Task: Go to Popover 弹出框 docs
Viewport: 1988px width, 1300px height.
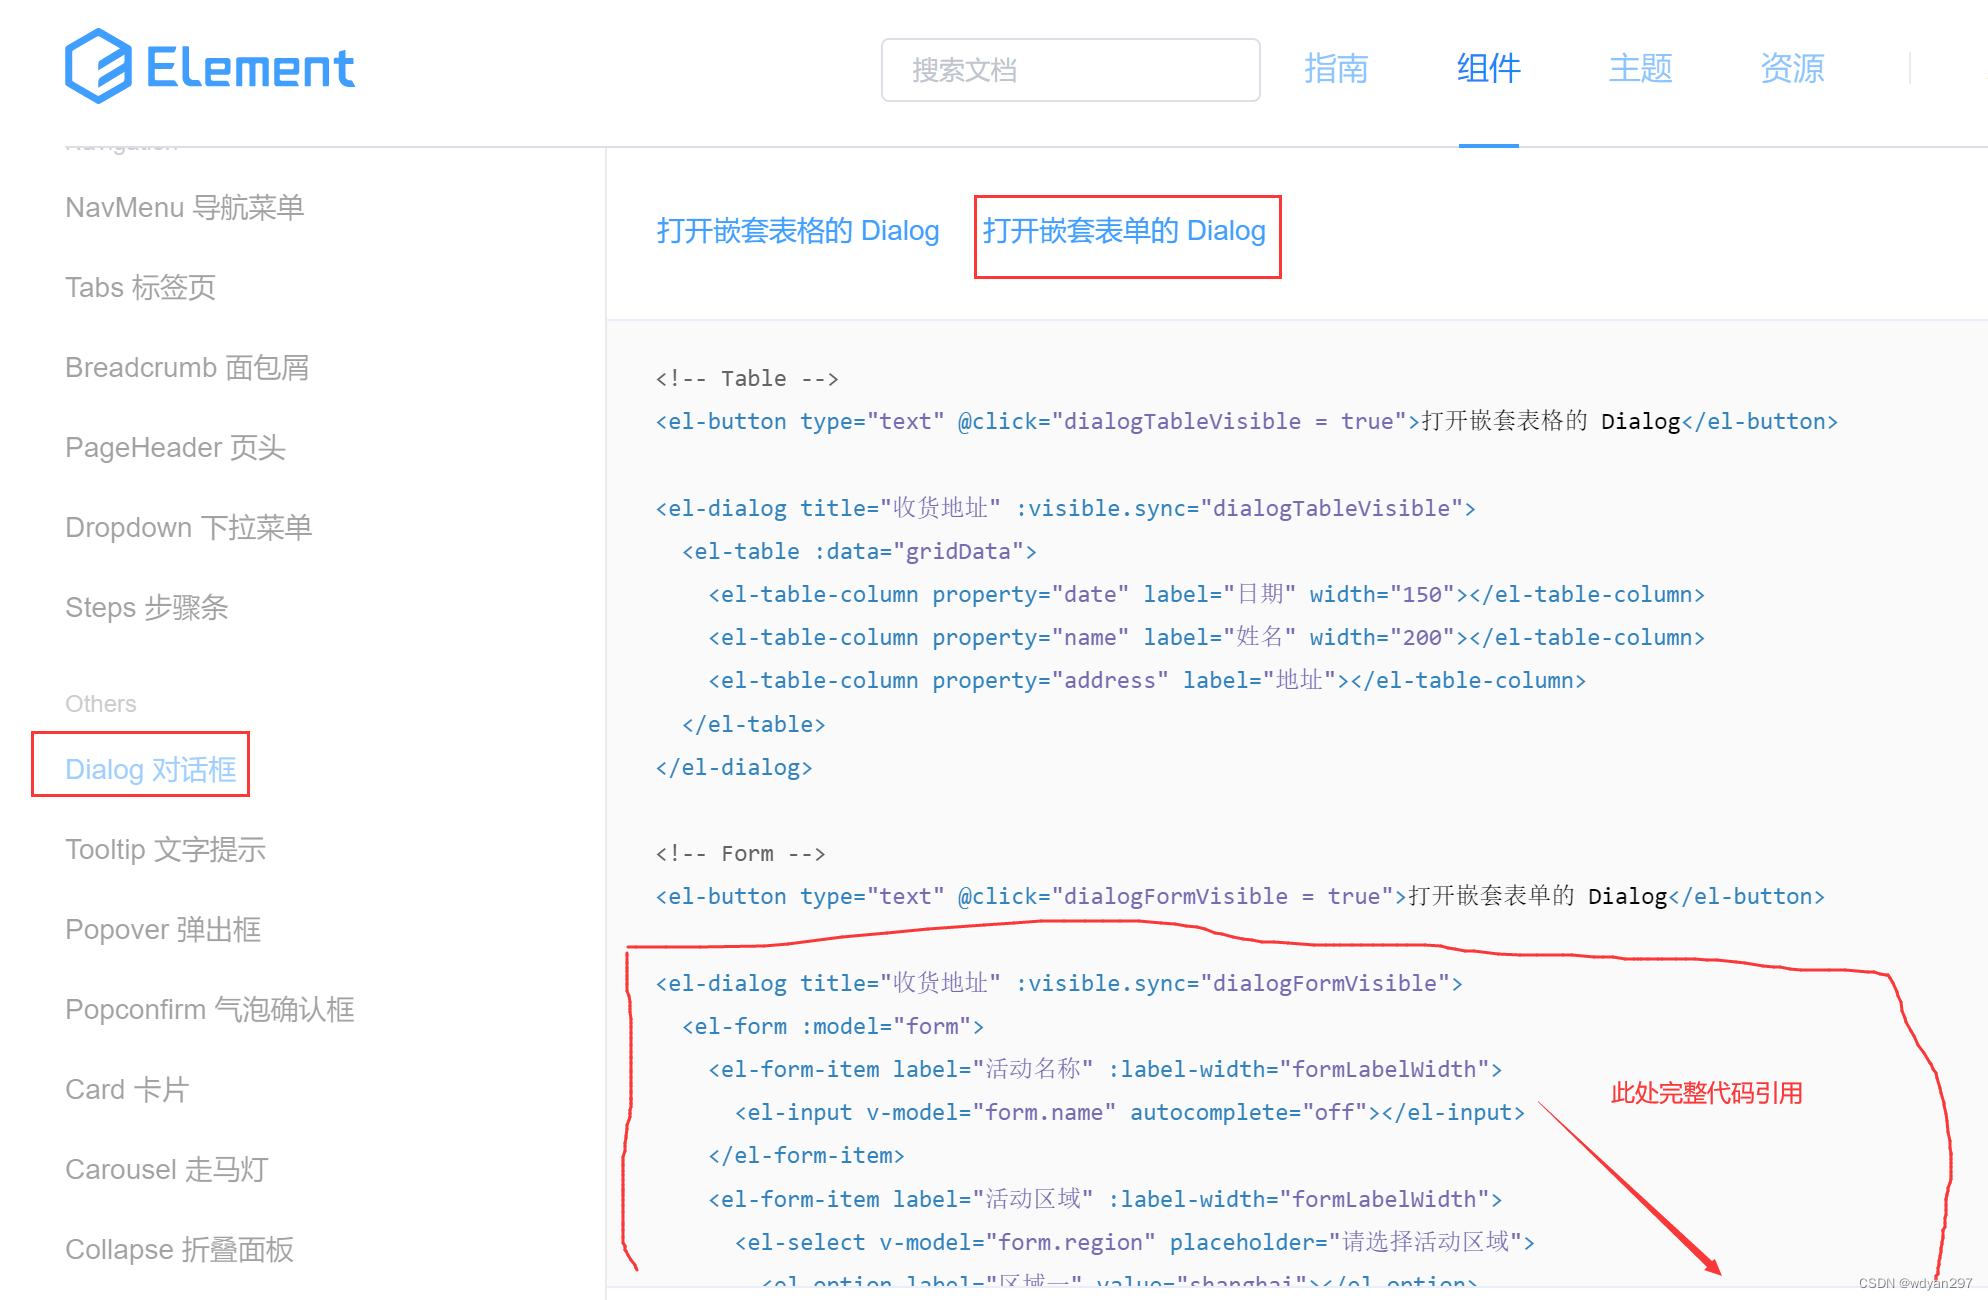Action: click(163, 929)
